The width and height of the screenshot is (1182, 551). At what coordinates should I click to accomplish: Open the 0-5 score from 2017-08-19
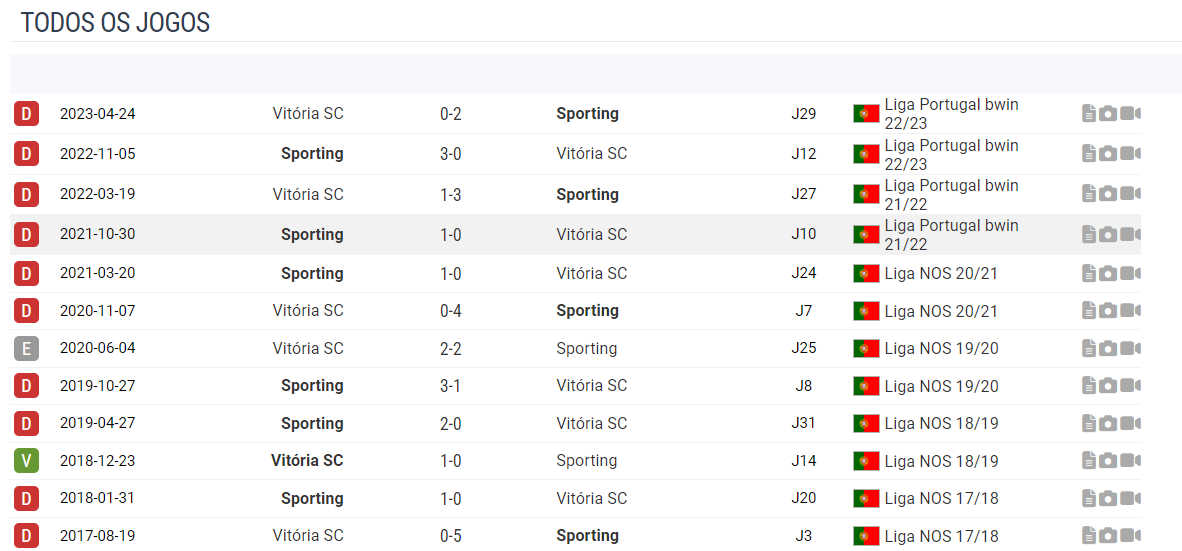(451, 536)
